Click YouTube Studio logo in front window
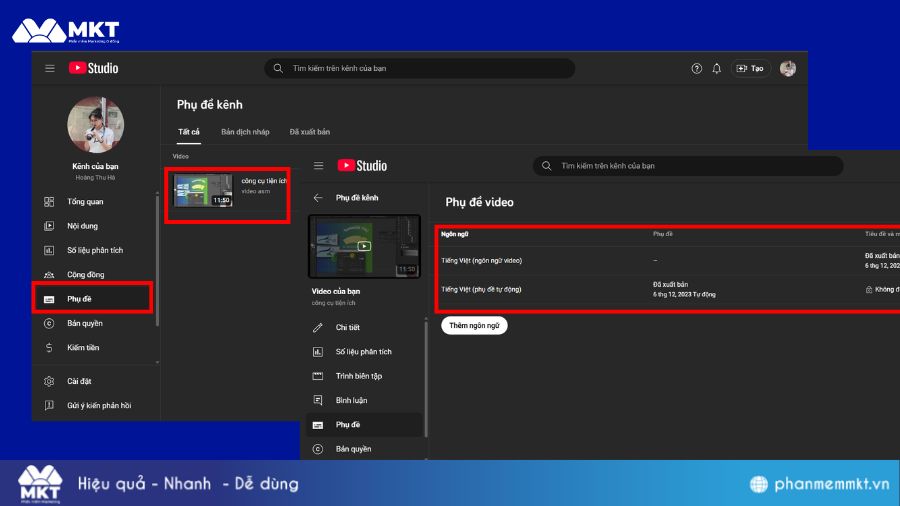 click(362, 166)
